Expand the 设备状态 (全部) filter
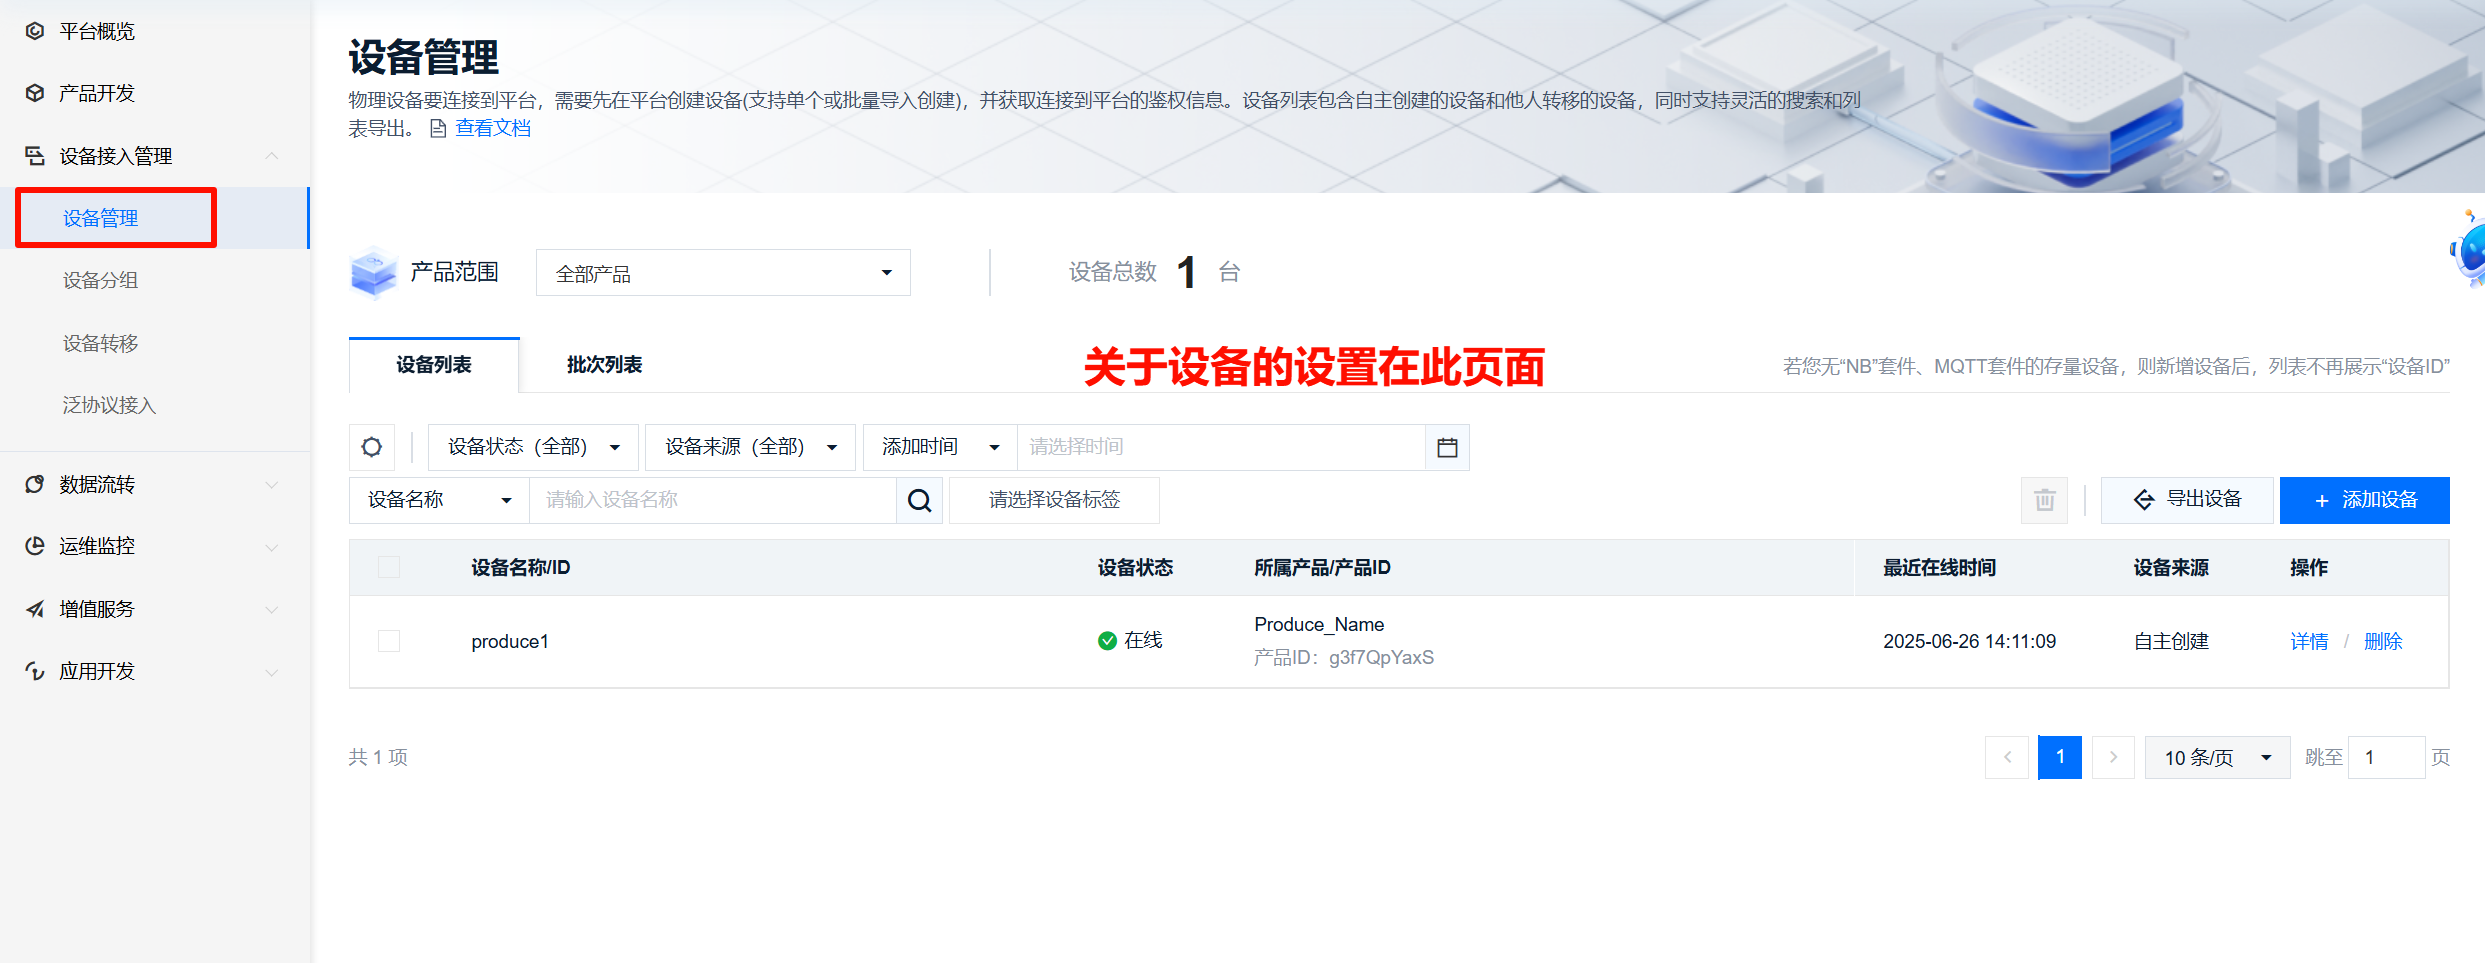The image size is (2485, 963). click(532, 447)
